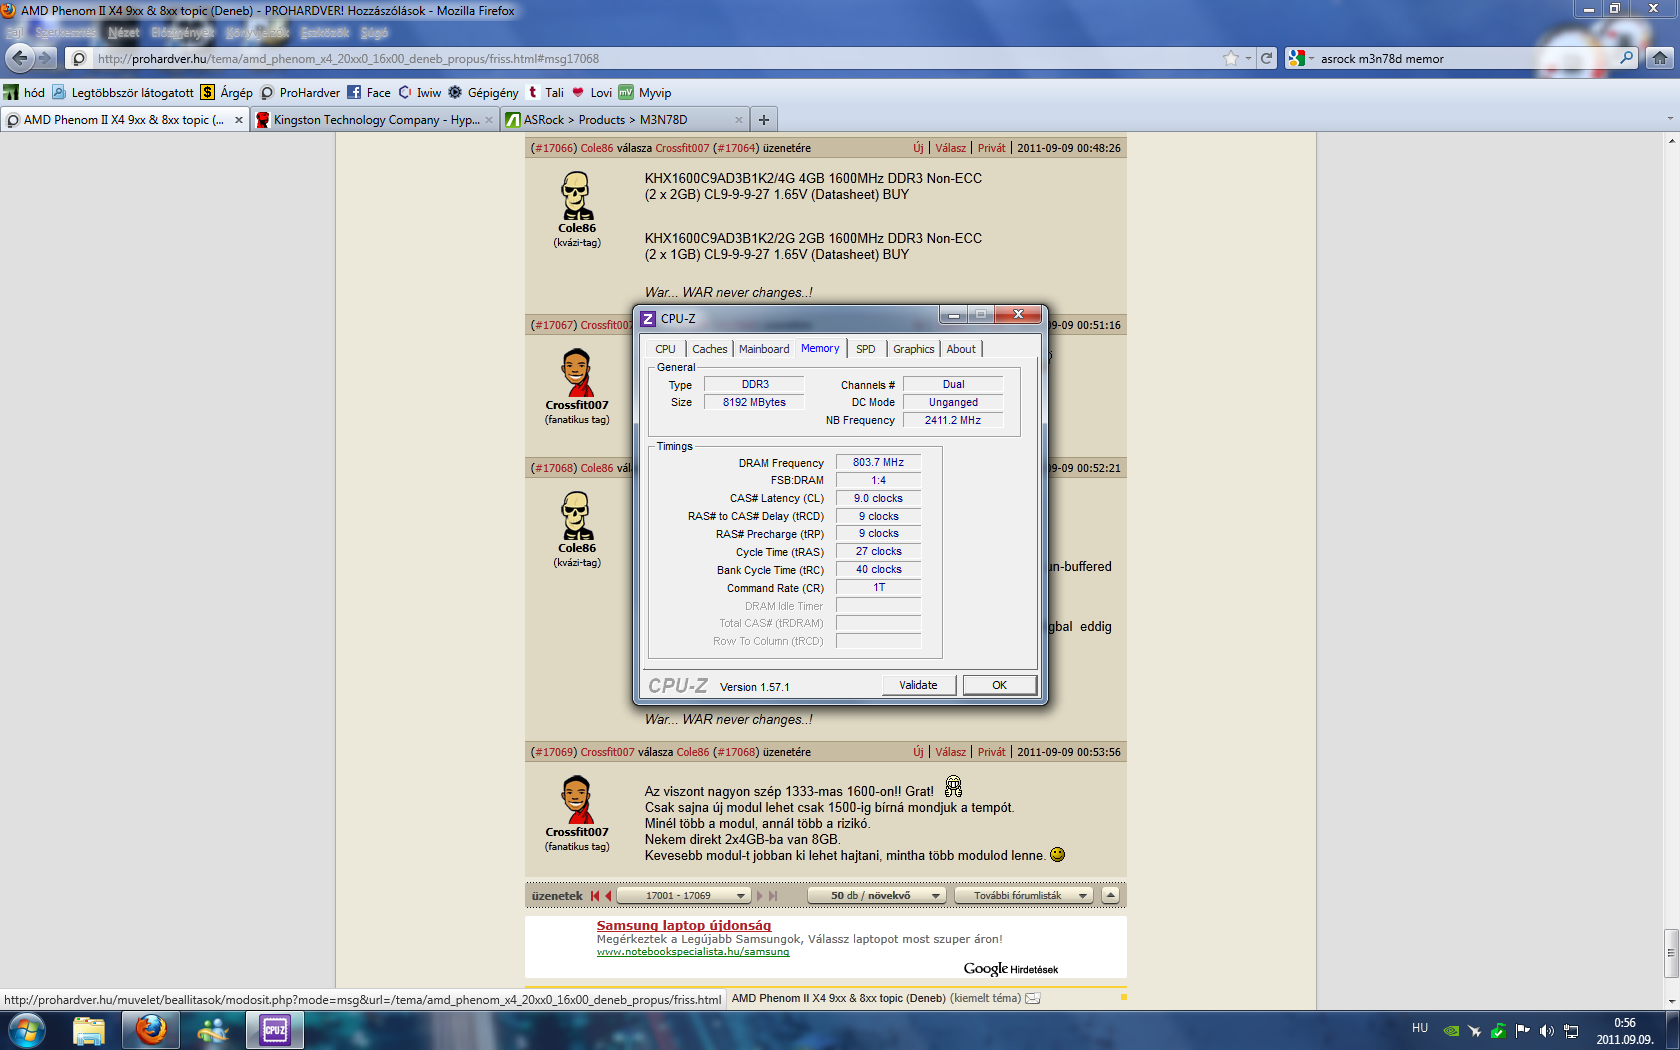Image resolution: width=1680 pixels, height=1050 pixels.
Task: Open the Árgép bookmark
Action: [227, 92]
